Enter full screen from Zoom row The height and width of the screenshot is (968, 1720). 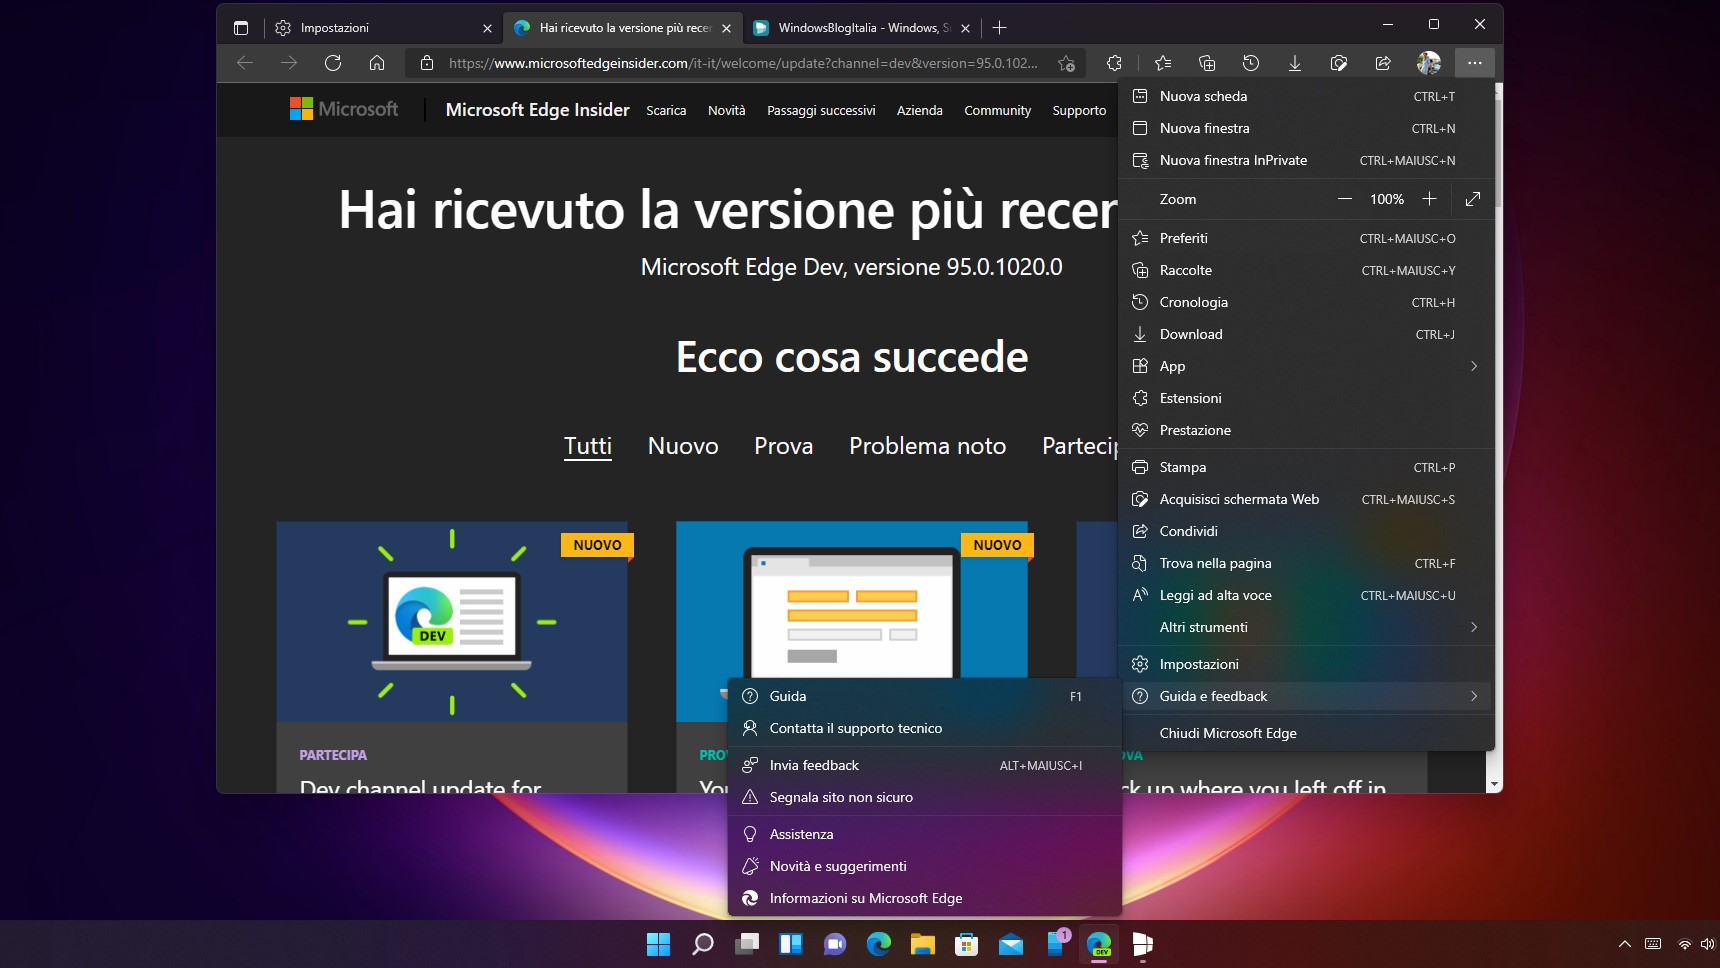[x=1473, y=199]
